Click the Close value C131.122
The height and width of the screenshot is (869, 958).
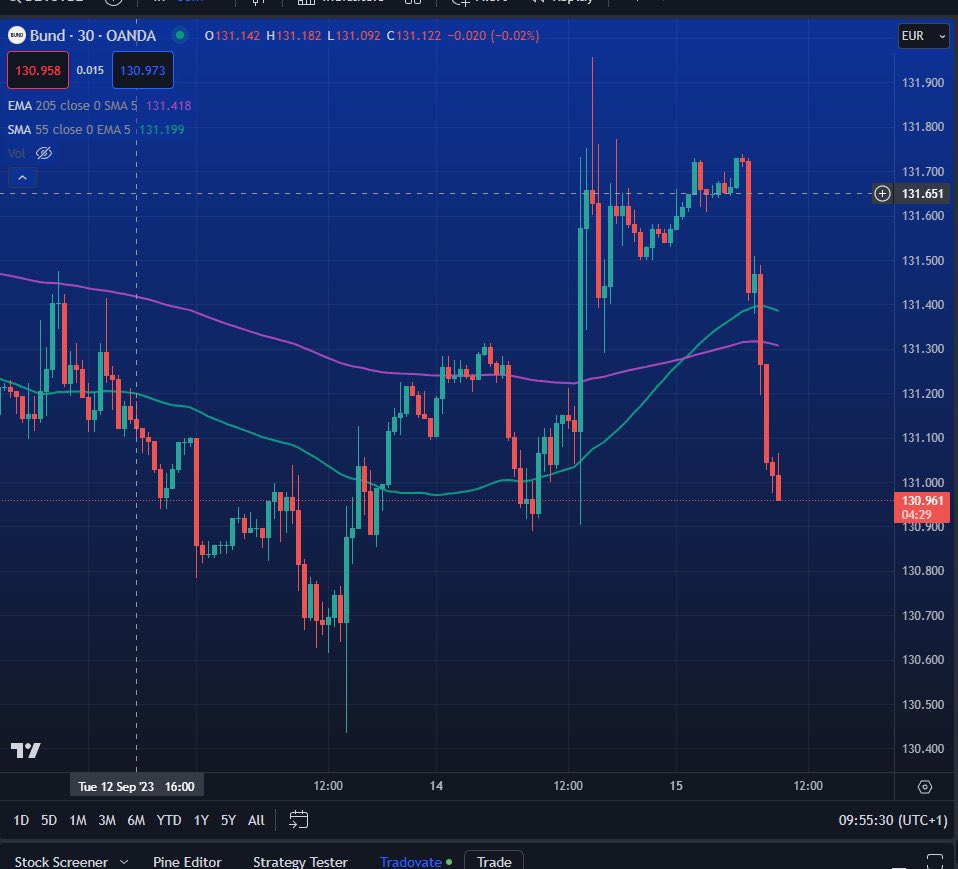click(414, 35)
